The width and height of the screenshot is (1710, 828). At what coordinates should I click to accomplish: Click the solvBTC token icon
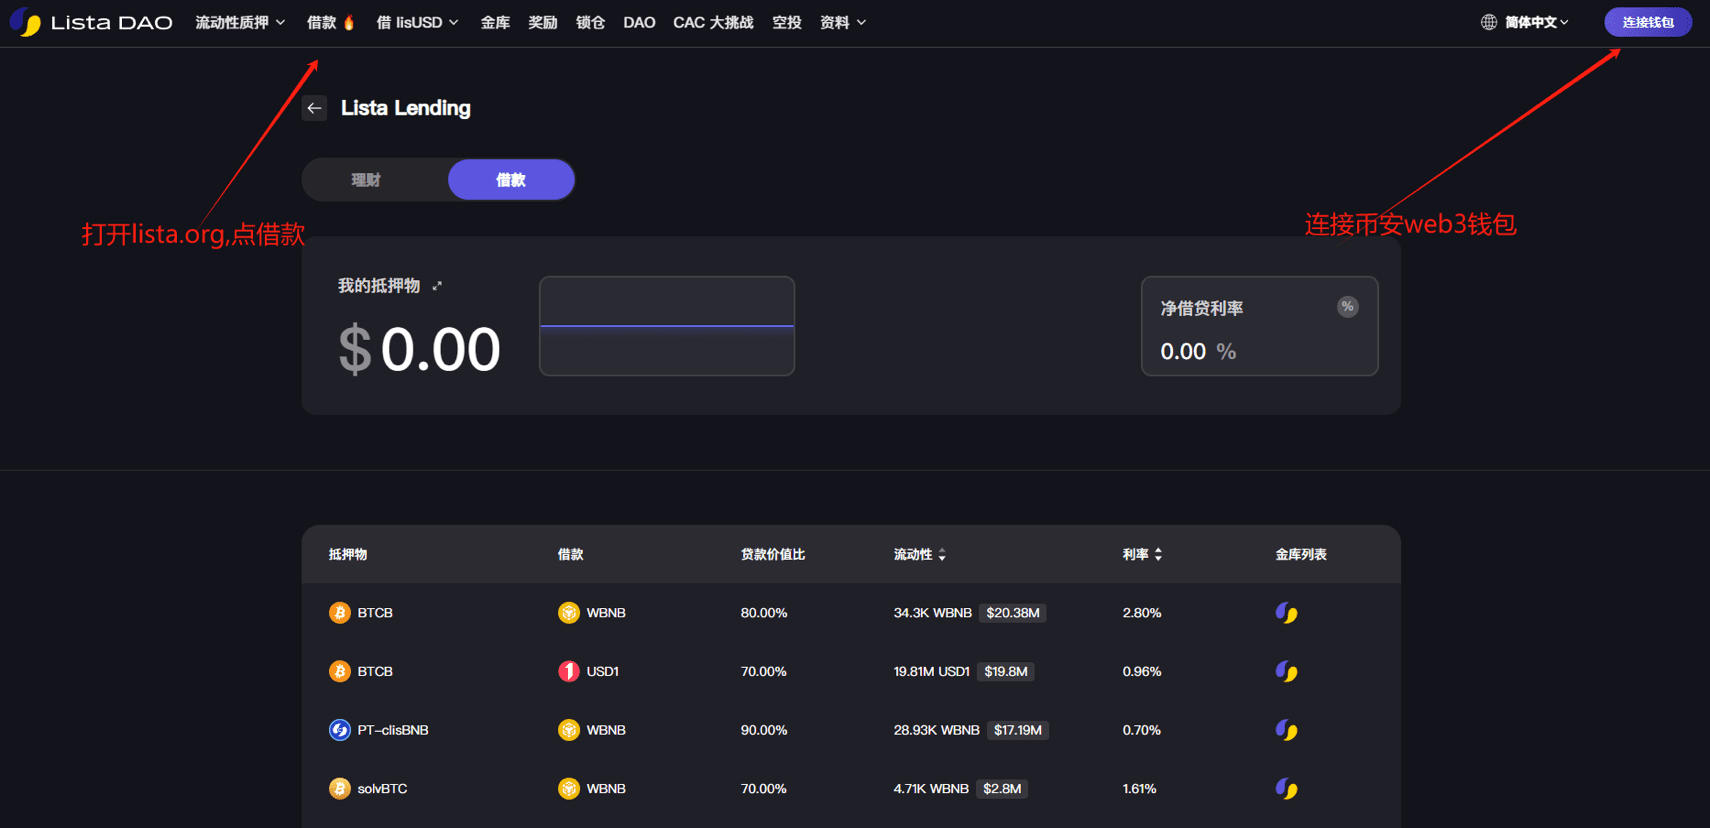pyautogui.click(x=340, y=789)
